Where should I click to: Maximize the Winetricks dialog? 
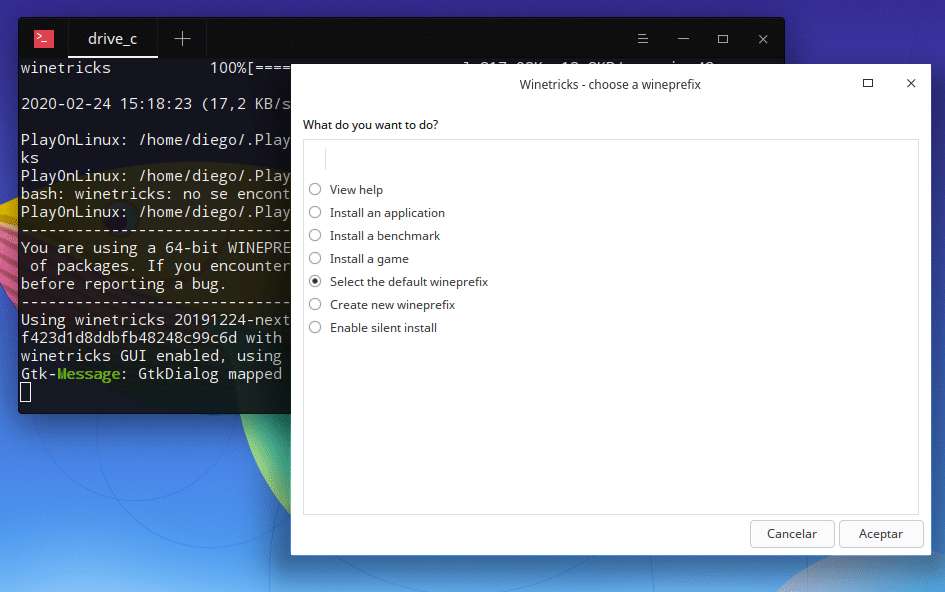(868, 83)
